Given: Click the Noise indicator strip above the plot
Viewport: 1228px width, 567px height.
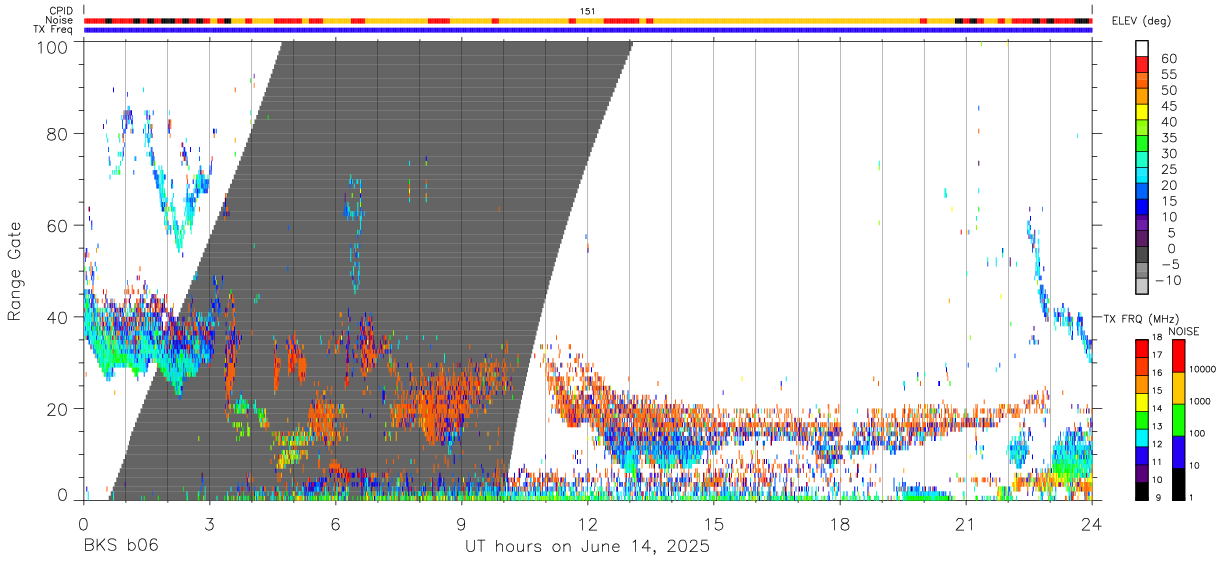Looking at the screenshot, I should pos(587,20).
